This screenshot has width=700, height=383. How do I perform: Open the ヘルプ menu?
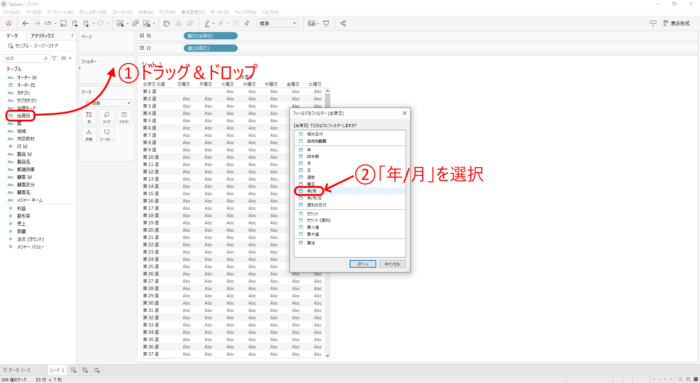(270, 12)
